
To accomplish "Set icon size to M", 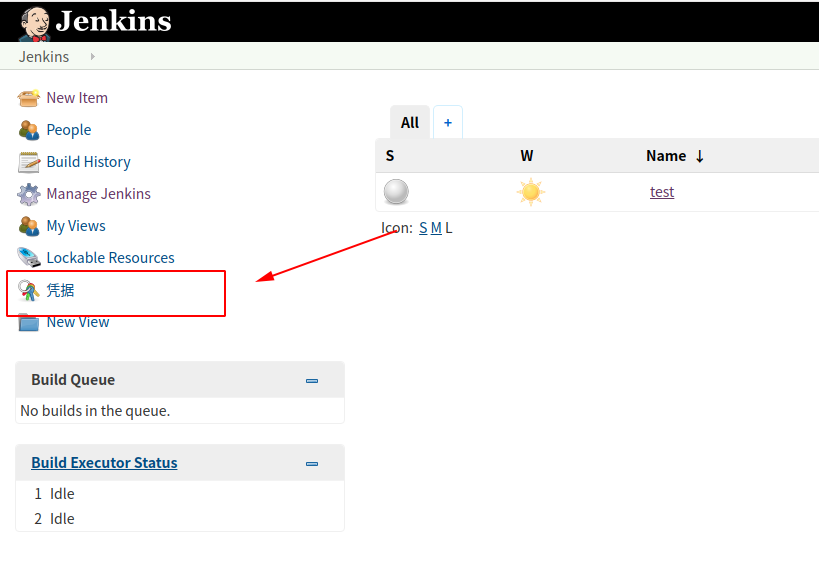I will pyautogui.click(x=436, y=228).
